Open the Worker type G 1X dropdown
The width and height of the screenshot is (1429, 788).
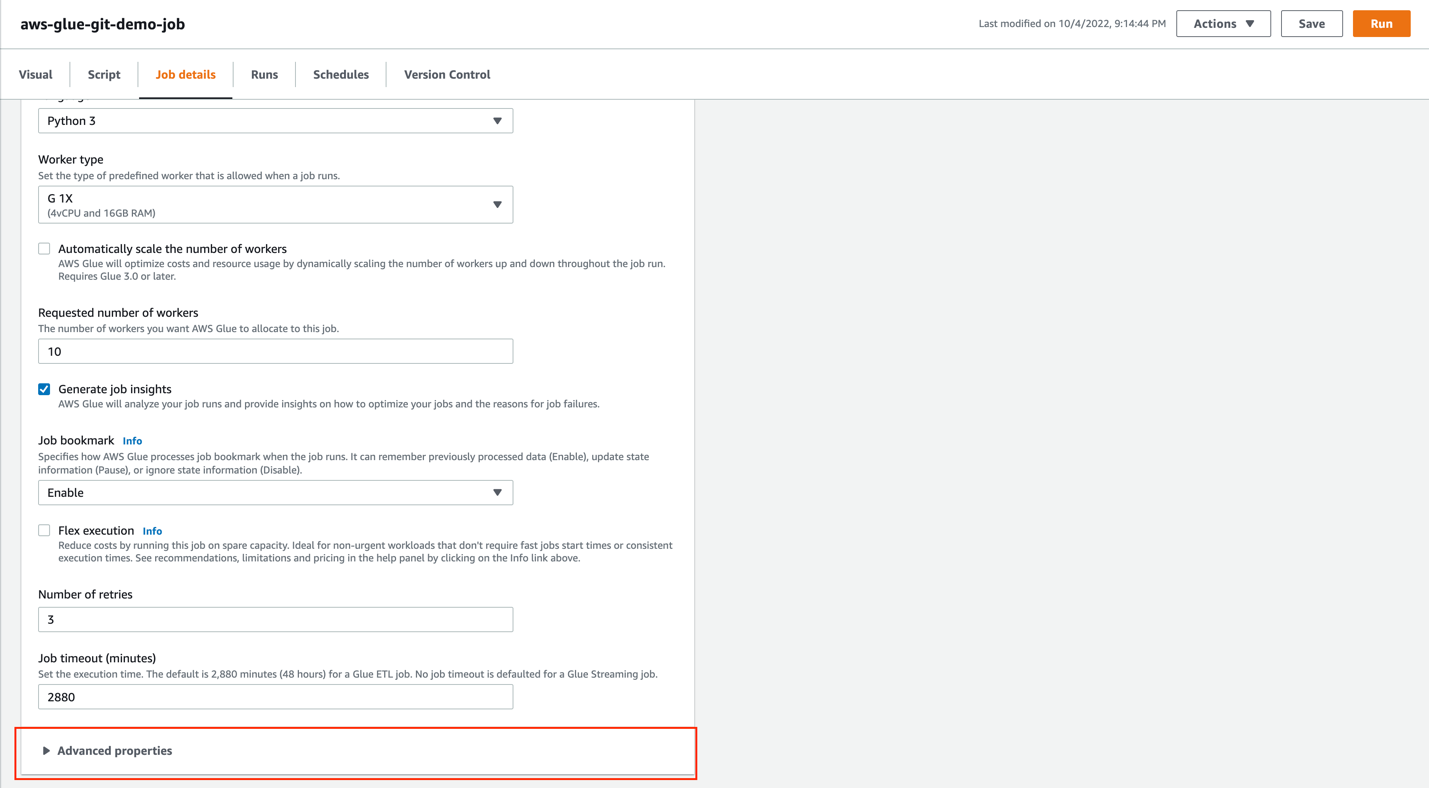[275, 205]
